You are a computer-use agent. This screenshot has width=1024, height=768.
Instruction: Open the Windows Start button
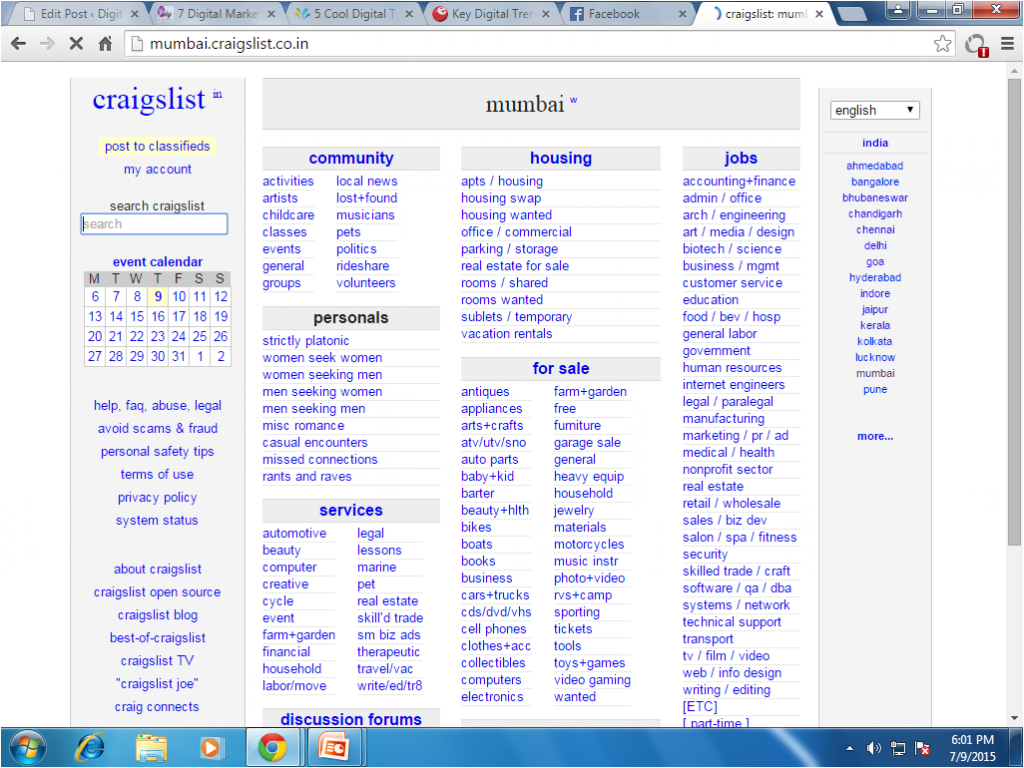(x=27, y=748)
